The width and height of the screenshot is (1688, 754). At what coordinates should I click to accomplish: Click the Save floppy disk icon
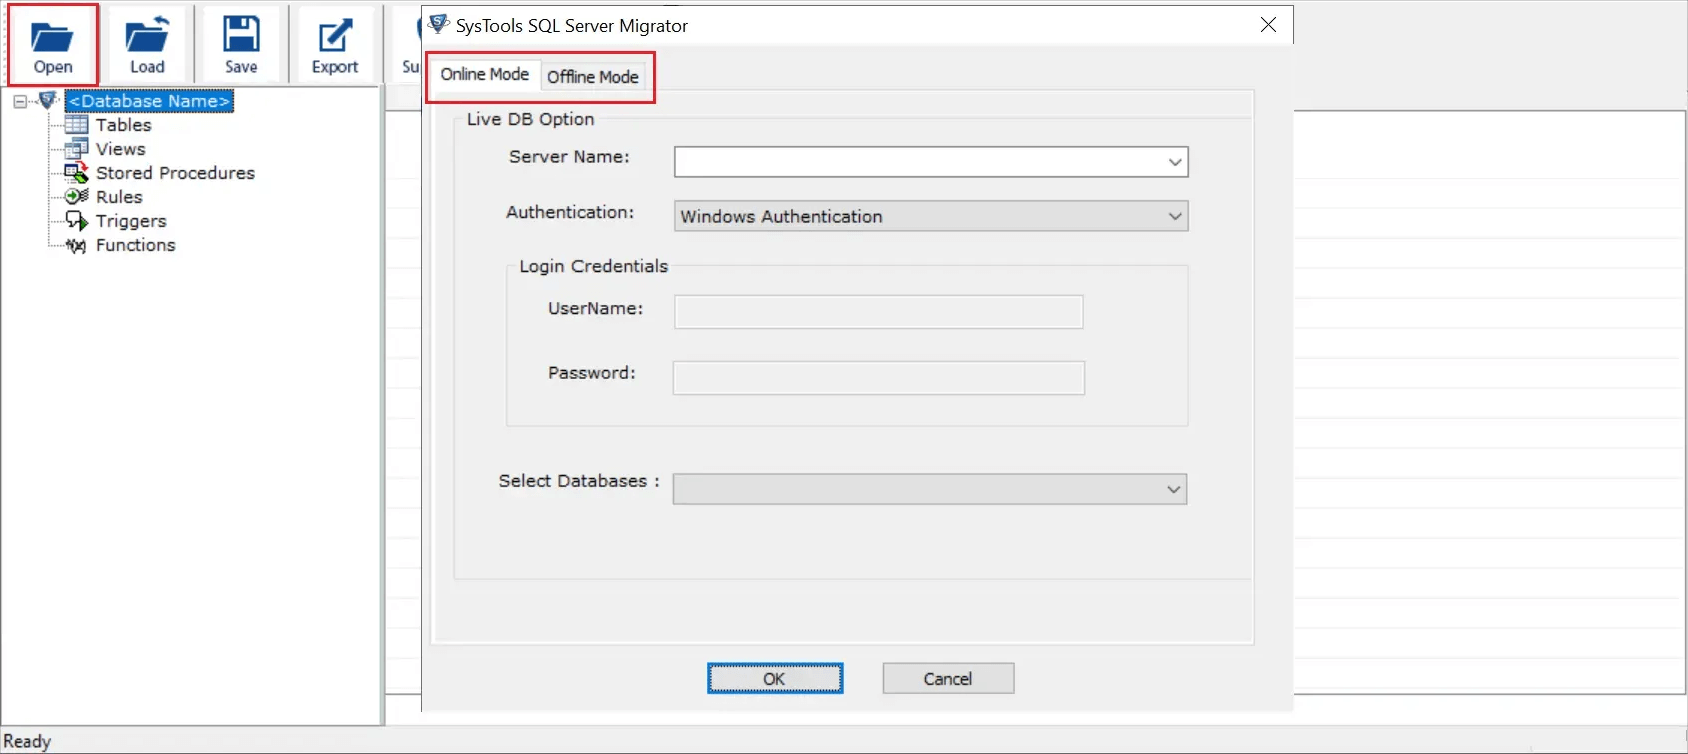click(x=241, y=35)
